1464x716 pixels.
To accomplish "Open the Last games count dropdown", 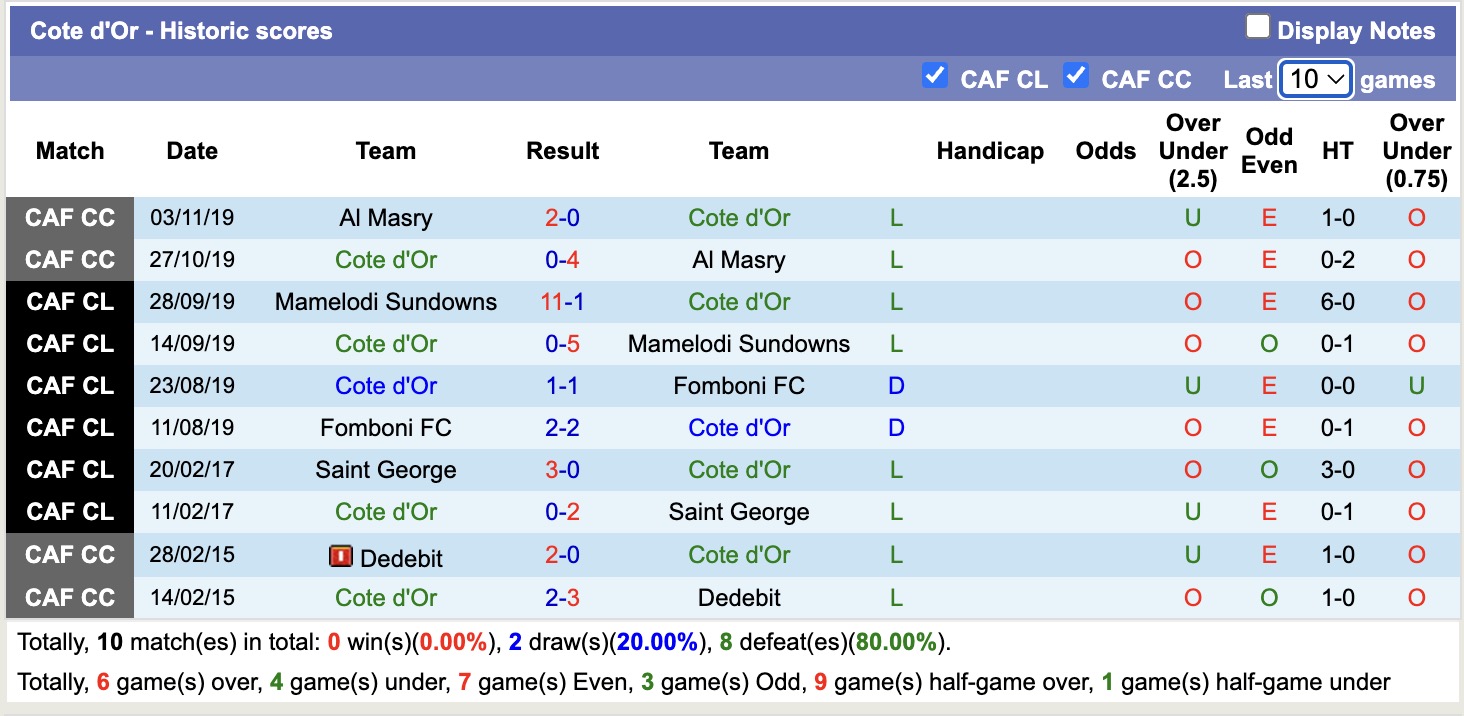I will pos(1316,79).
